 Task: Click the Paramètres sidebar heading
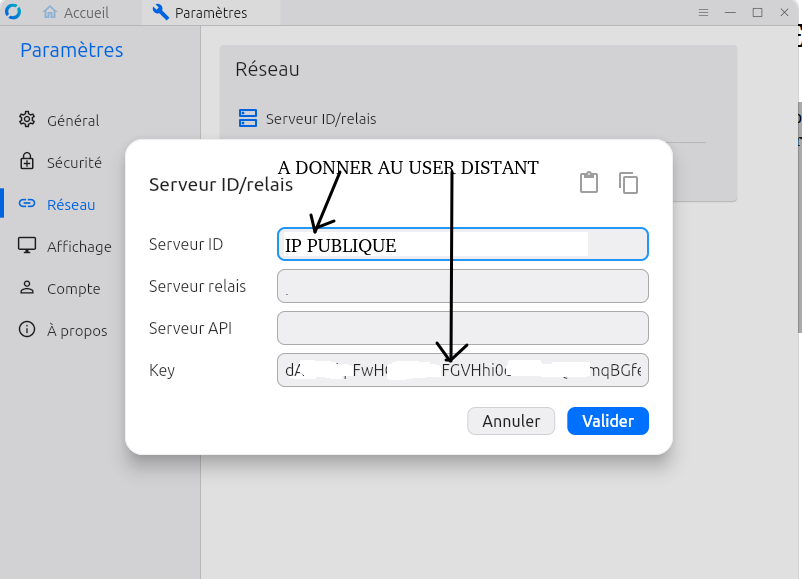pos(72,50)
